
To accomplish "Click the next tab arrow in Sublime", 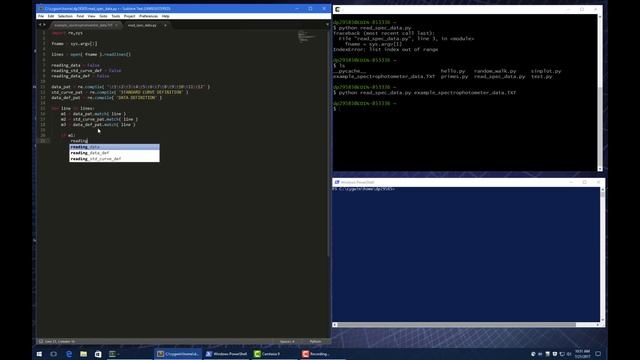I will click(44, 25).
